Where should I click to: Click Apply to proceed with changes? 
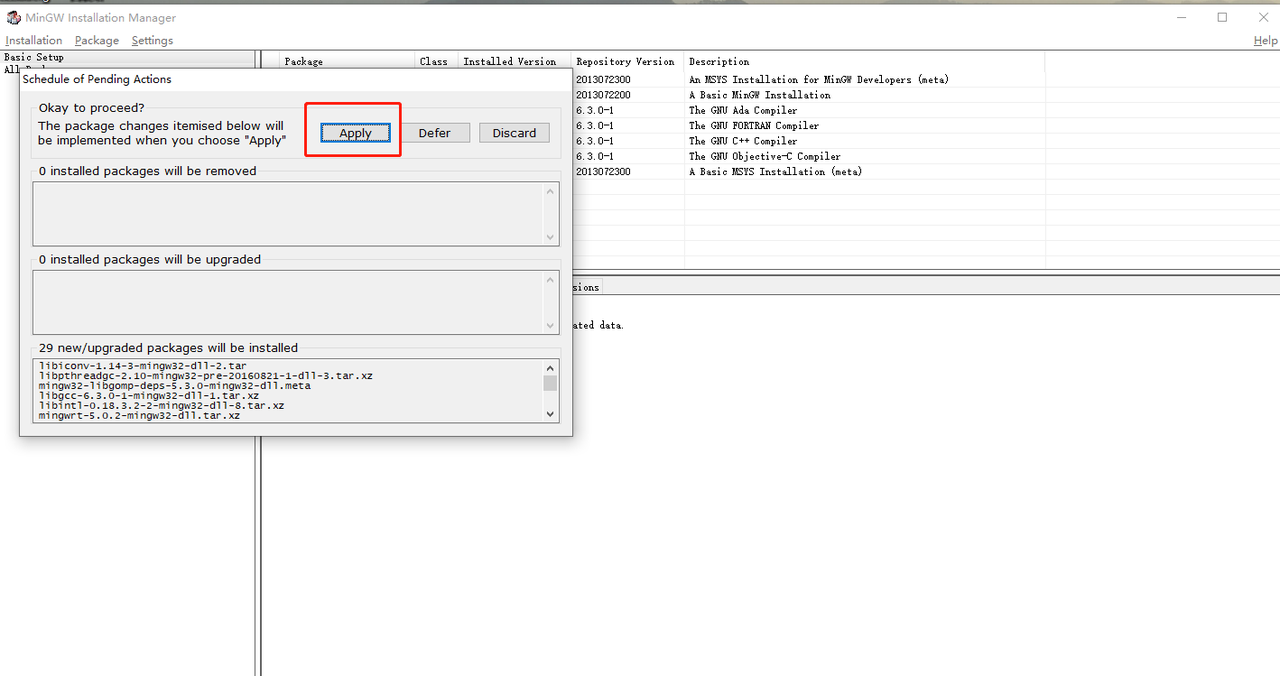point(355,133)
